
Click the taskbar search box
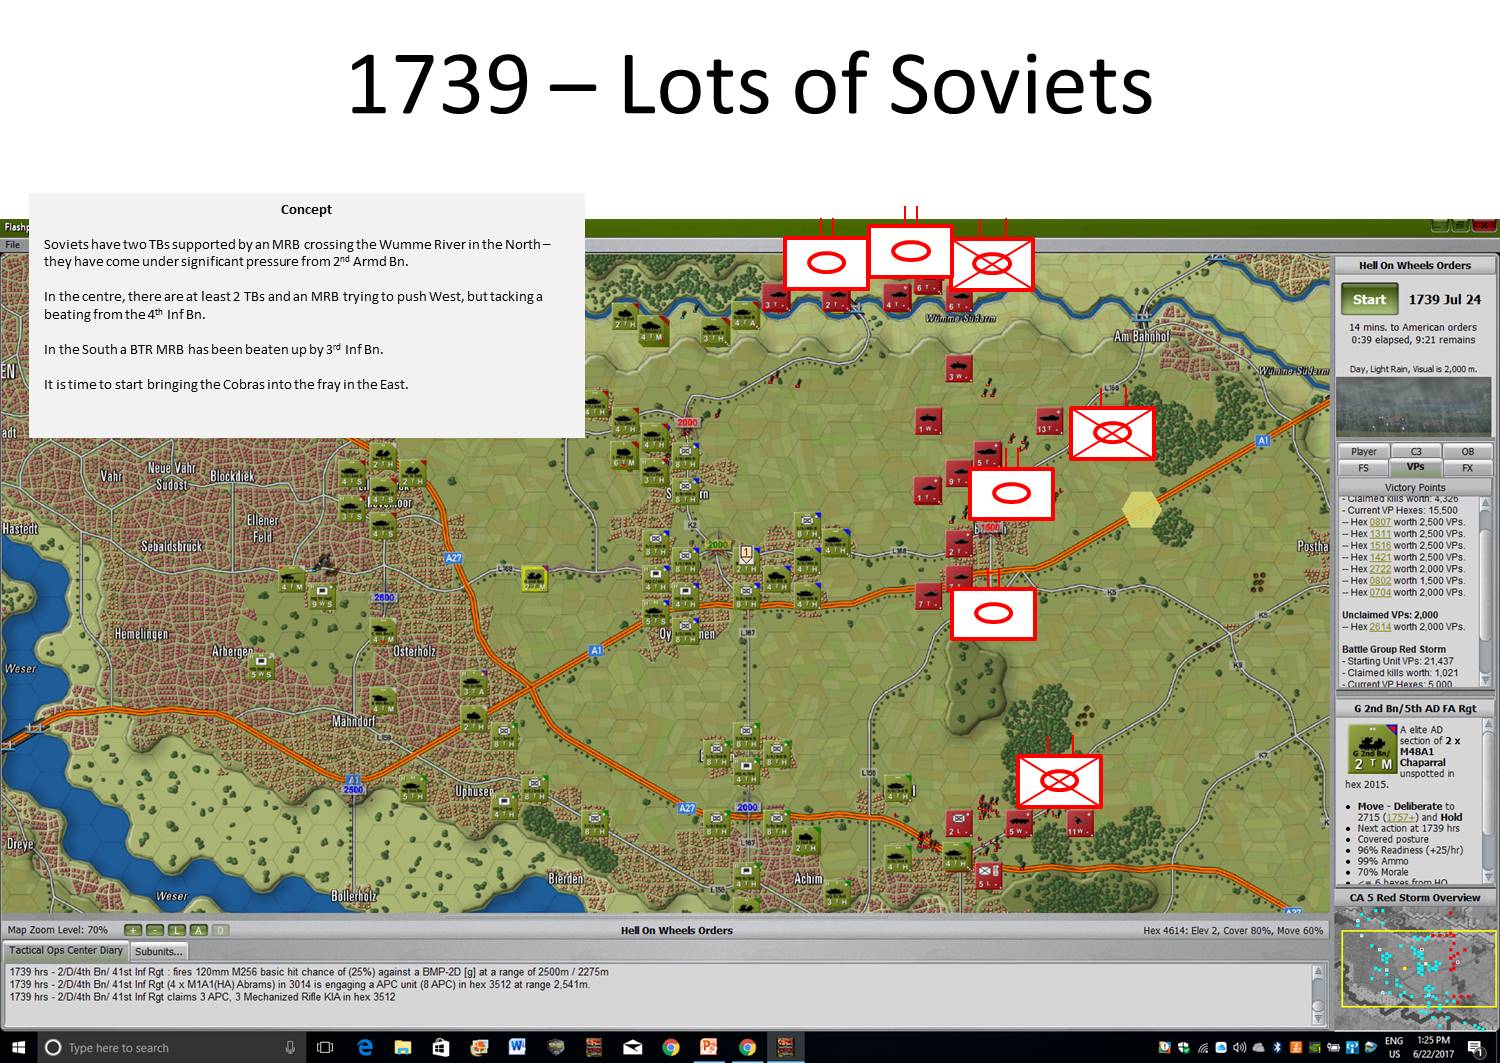pos(172,1047)
